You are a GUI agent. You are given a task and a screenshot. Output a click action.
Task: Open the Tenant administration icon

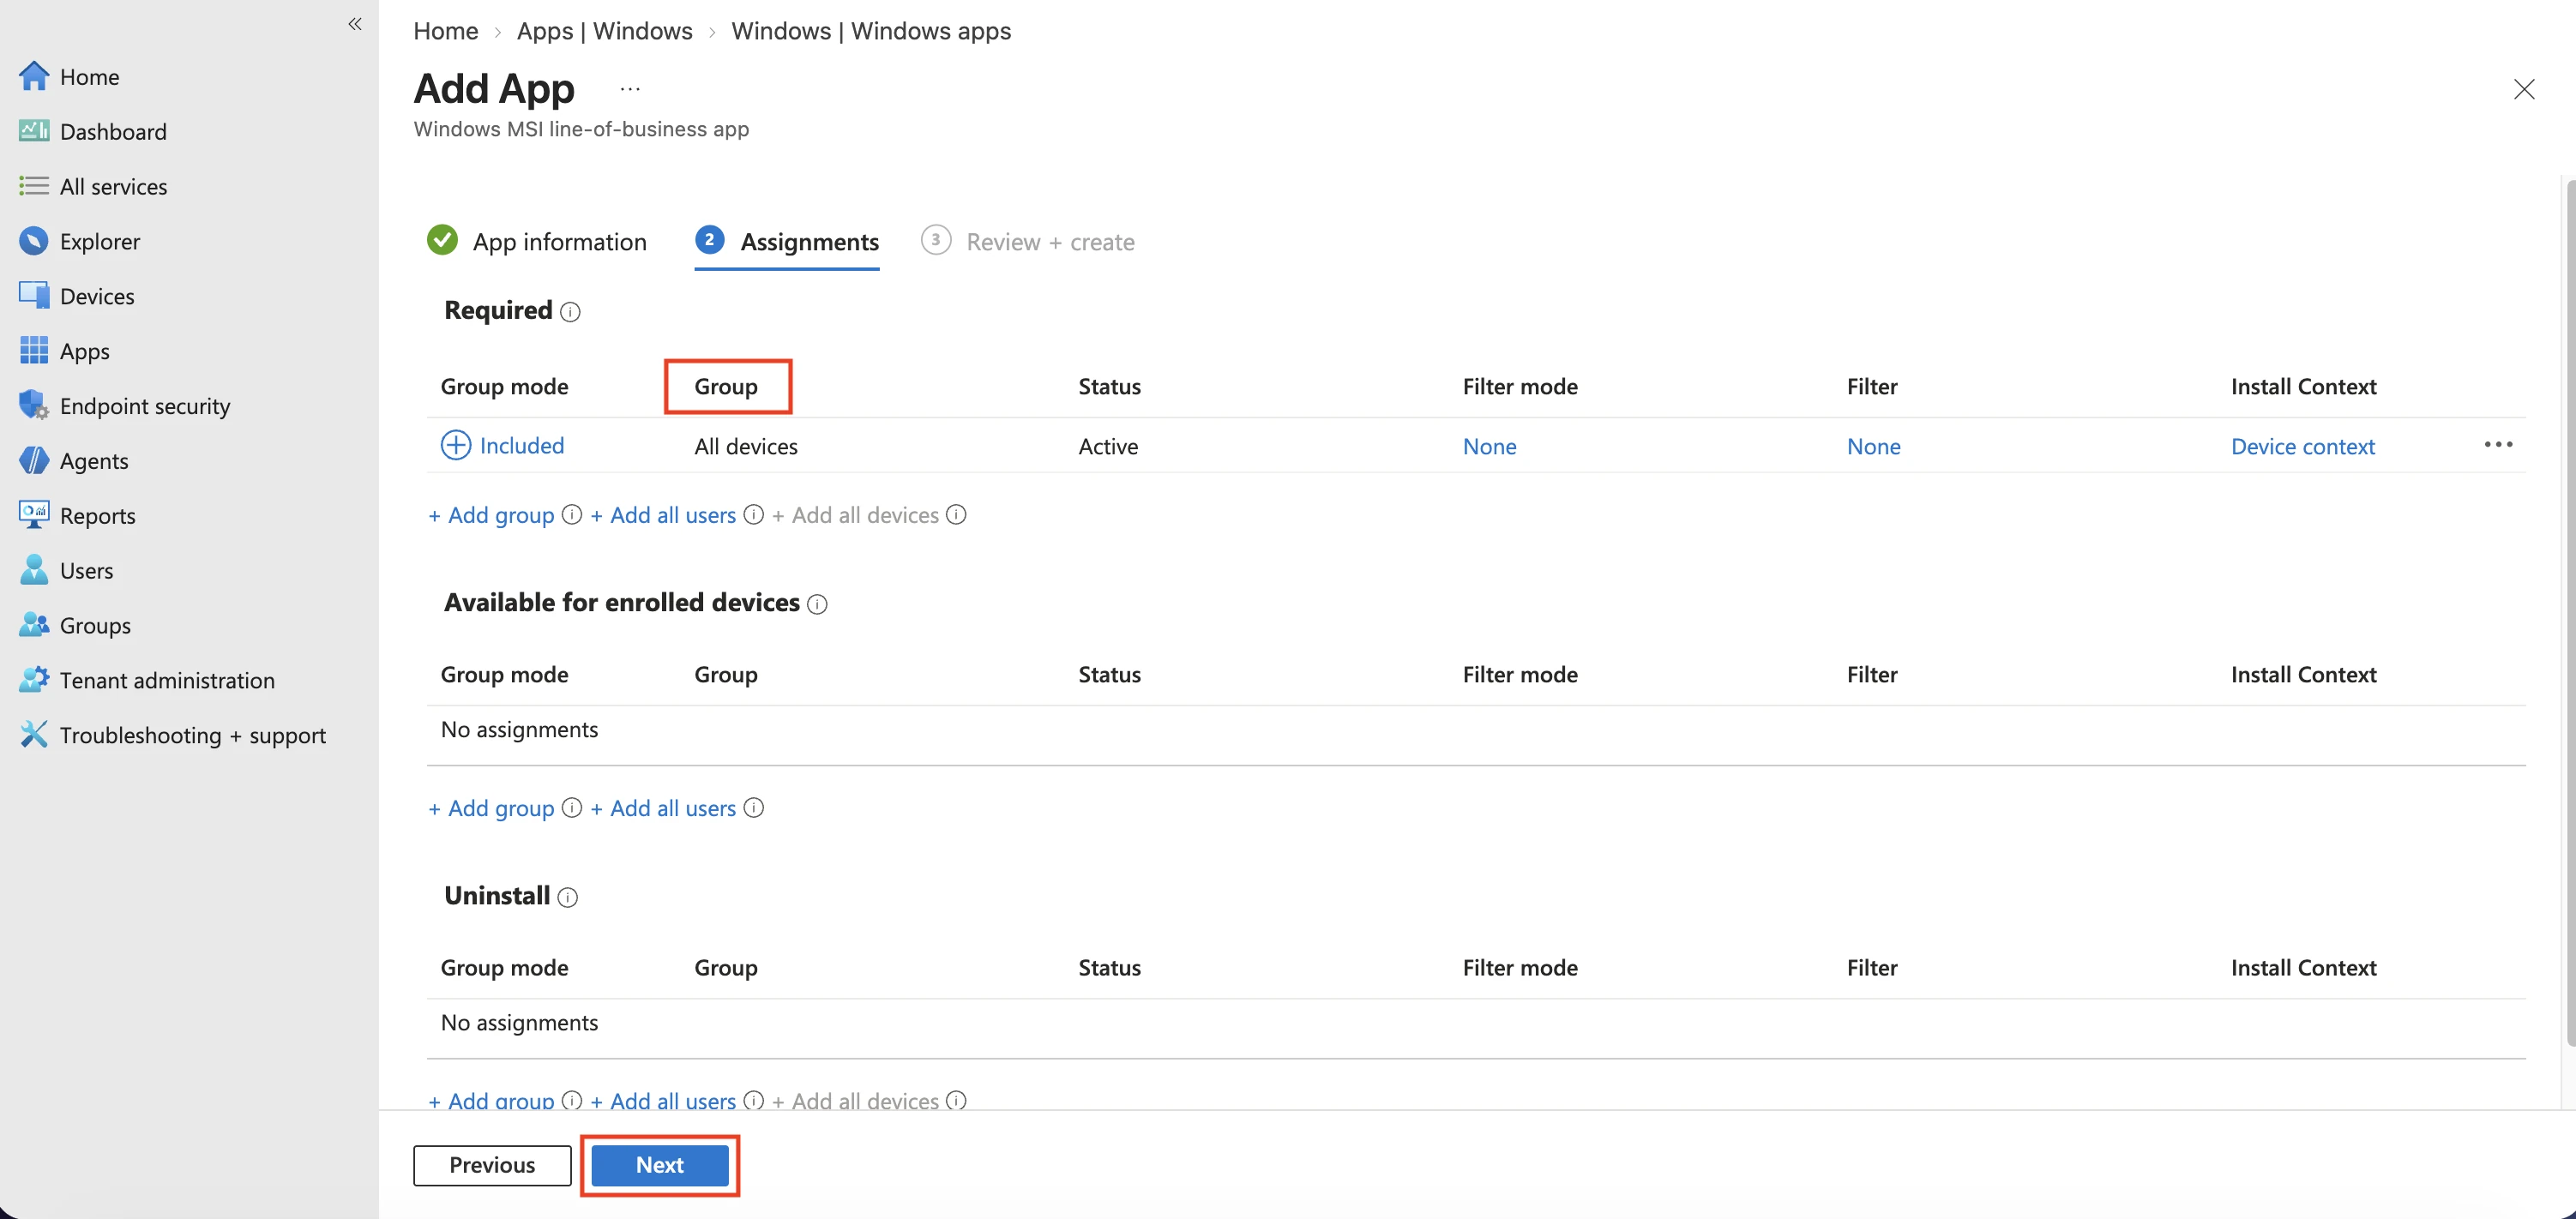(34, 680)
